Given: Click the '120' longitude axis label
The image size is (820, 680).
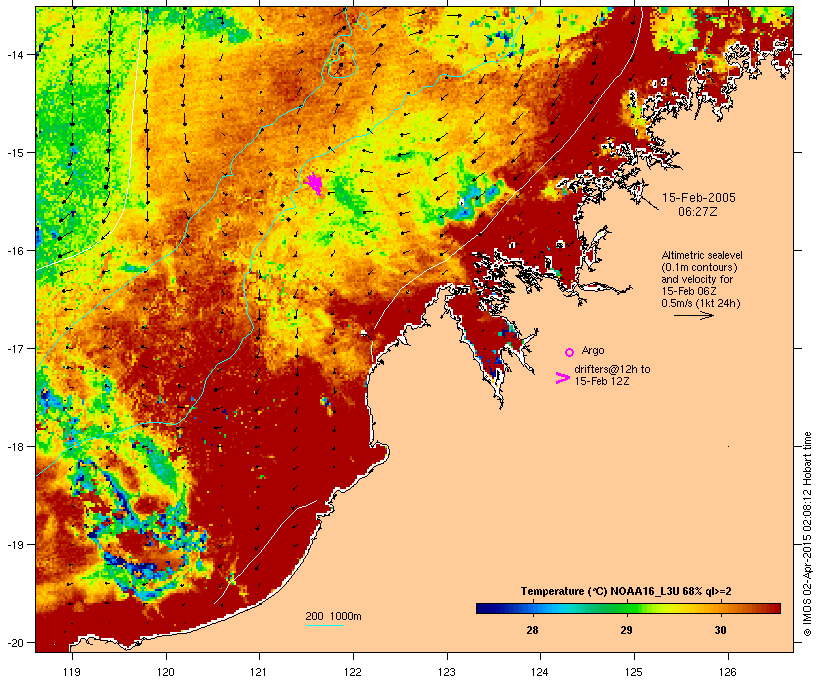Looking at the screenshot, I should click(x=166, y=672).
